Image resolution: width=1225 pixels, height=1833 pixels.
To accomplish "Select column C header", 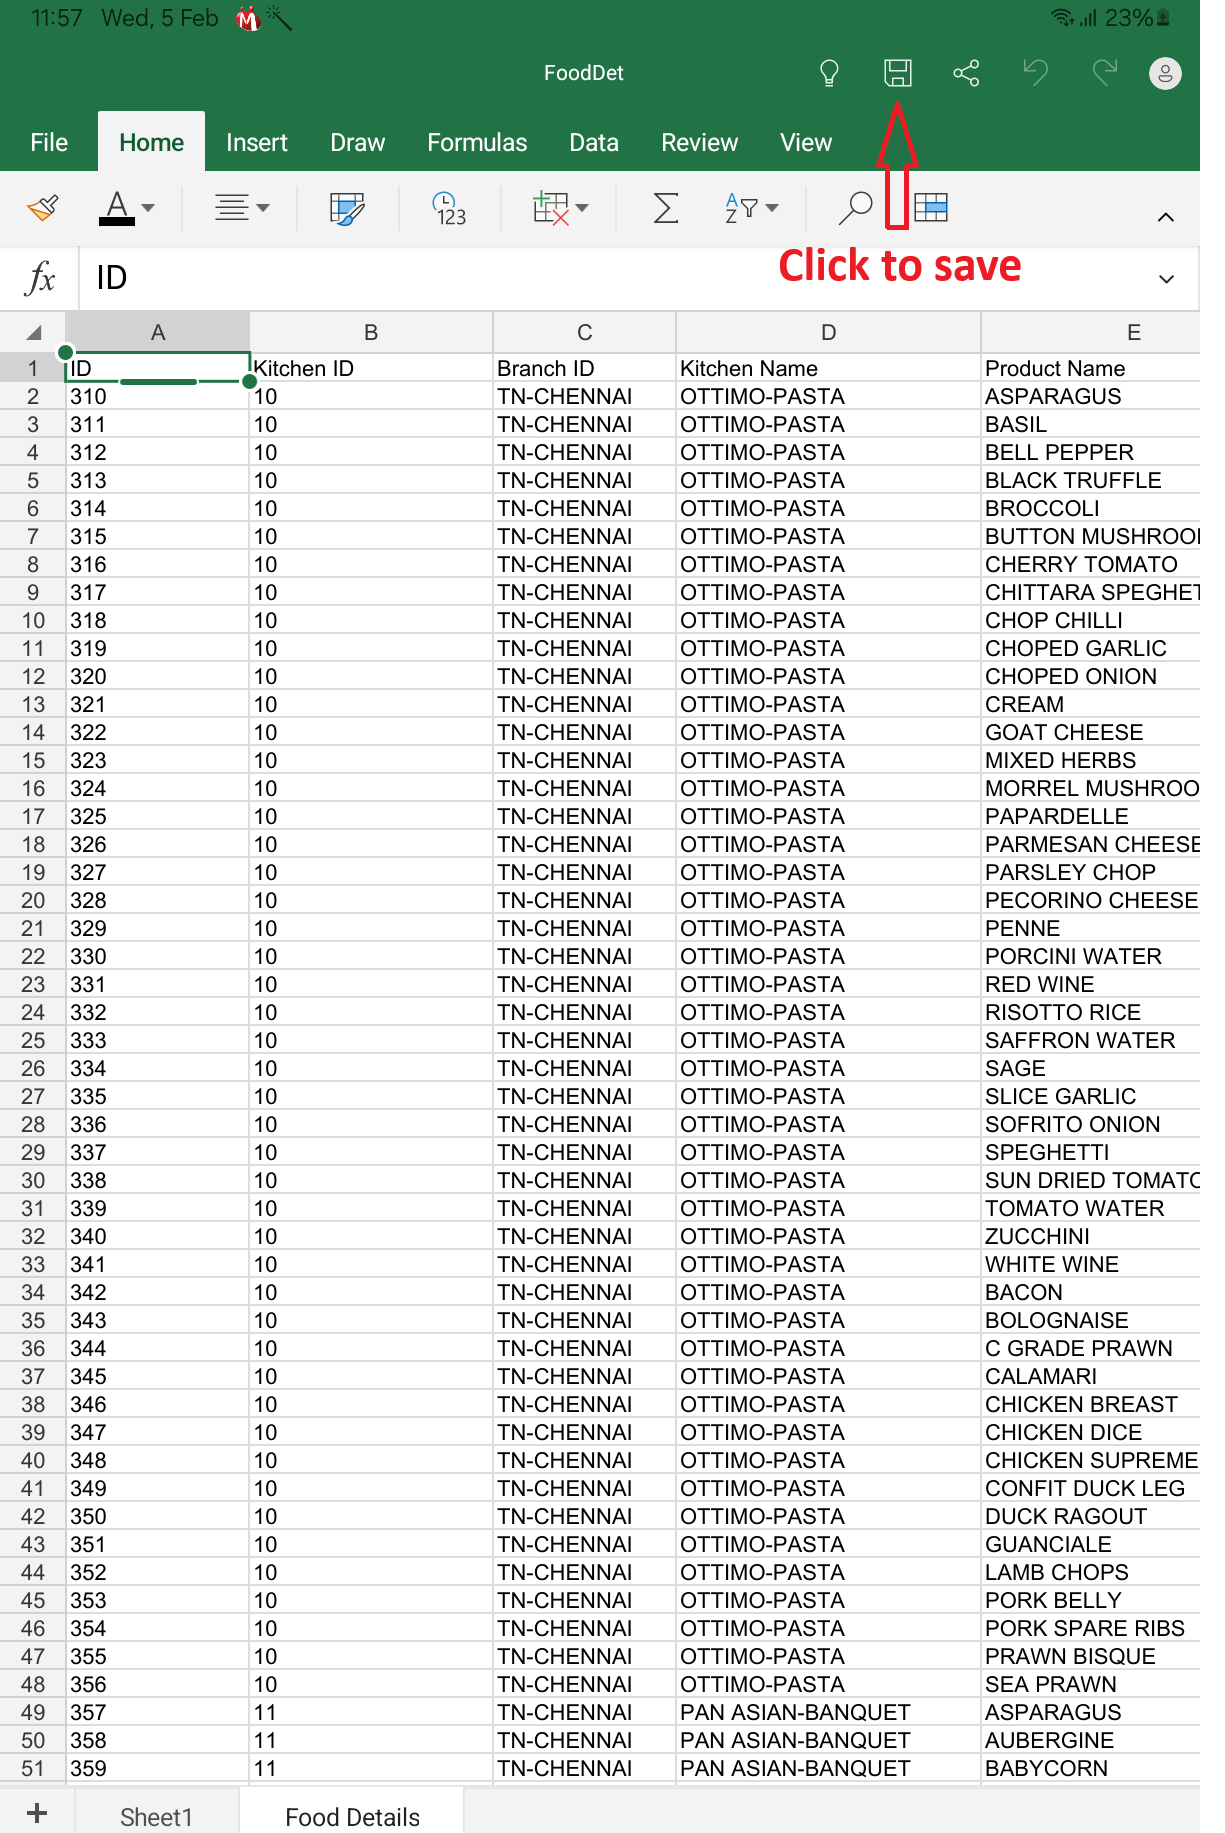I will coord(585,332).
